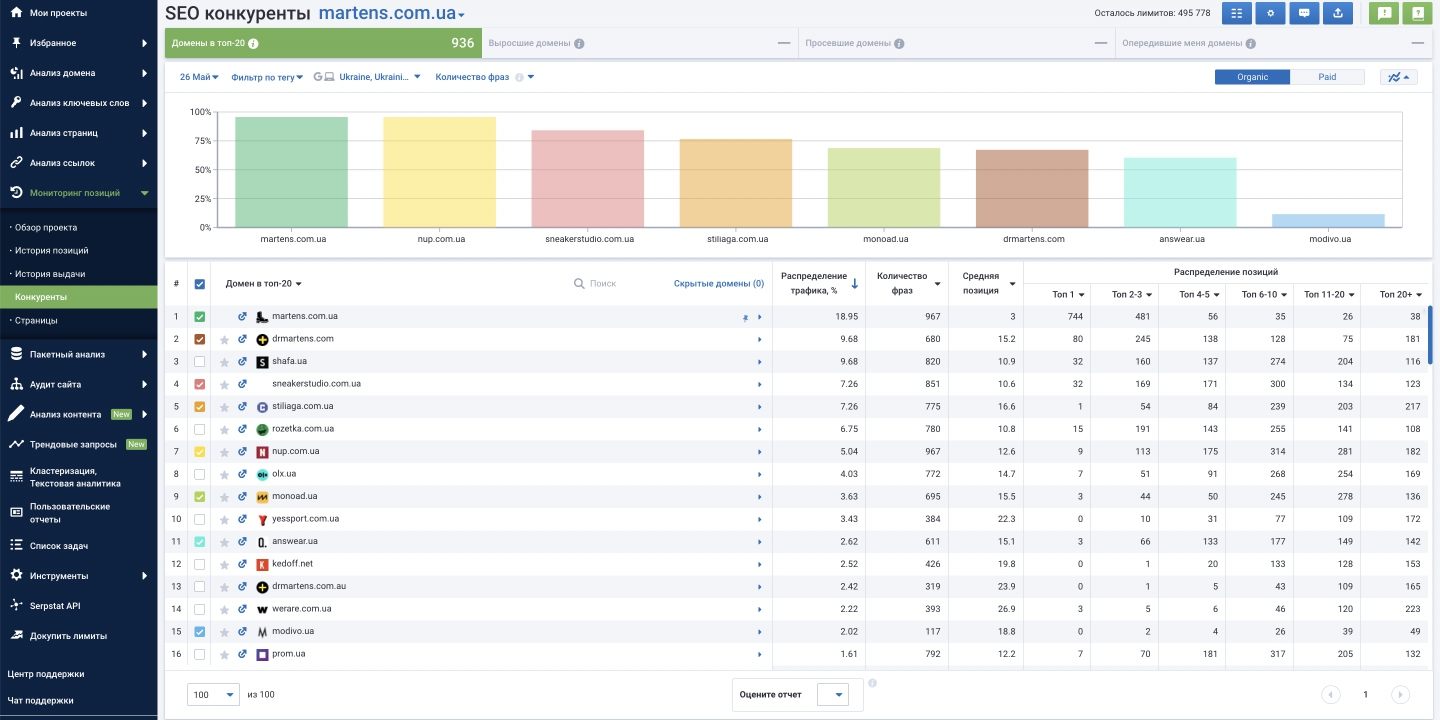This screenshot has width=1440, height=720.
Task: Star the kedoff.net domain
Action: tap(225, 564)
